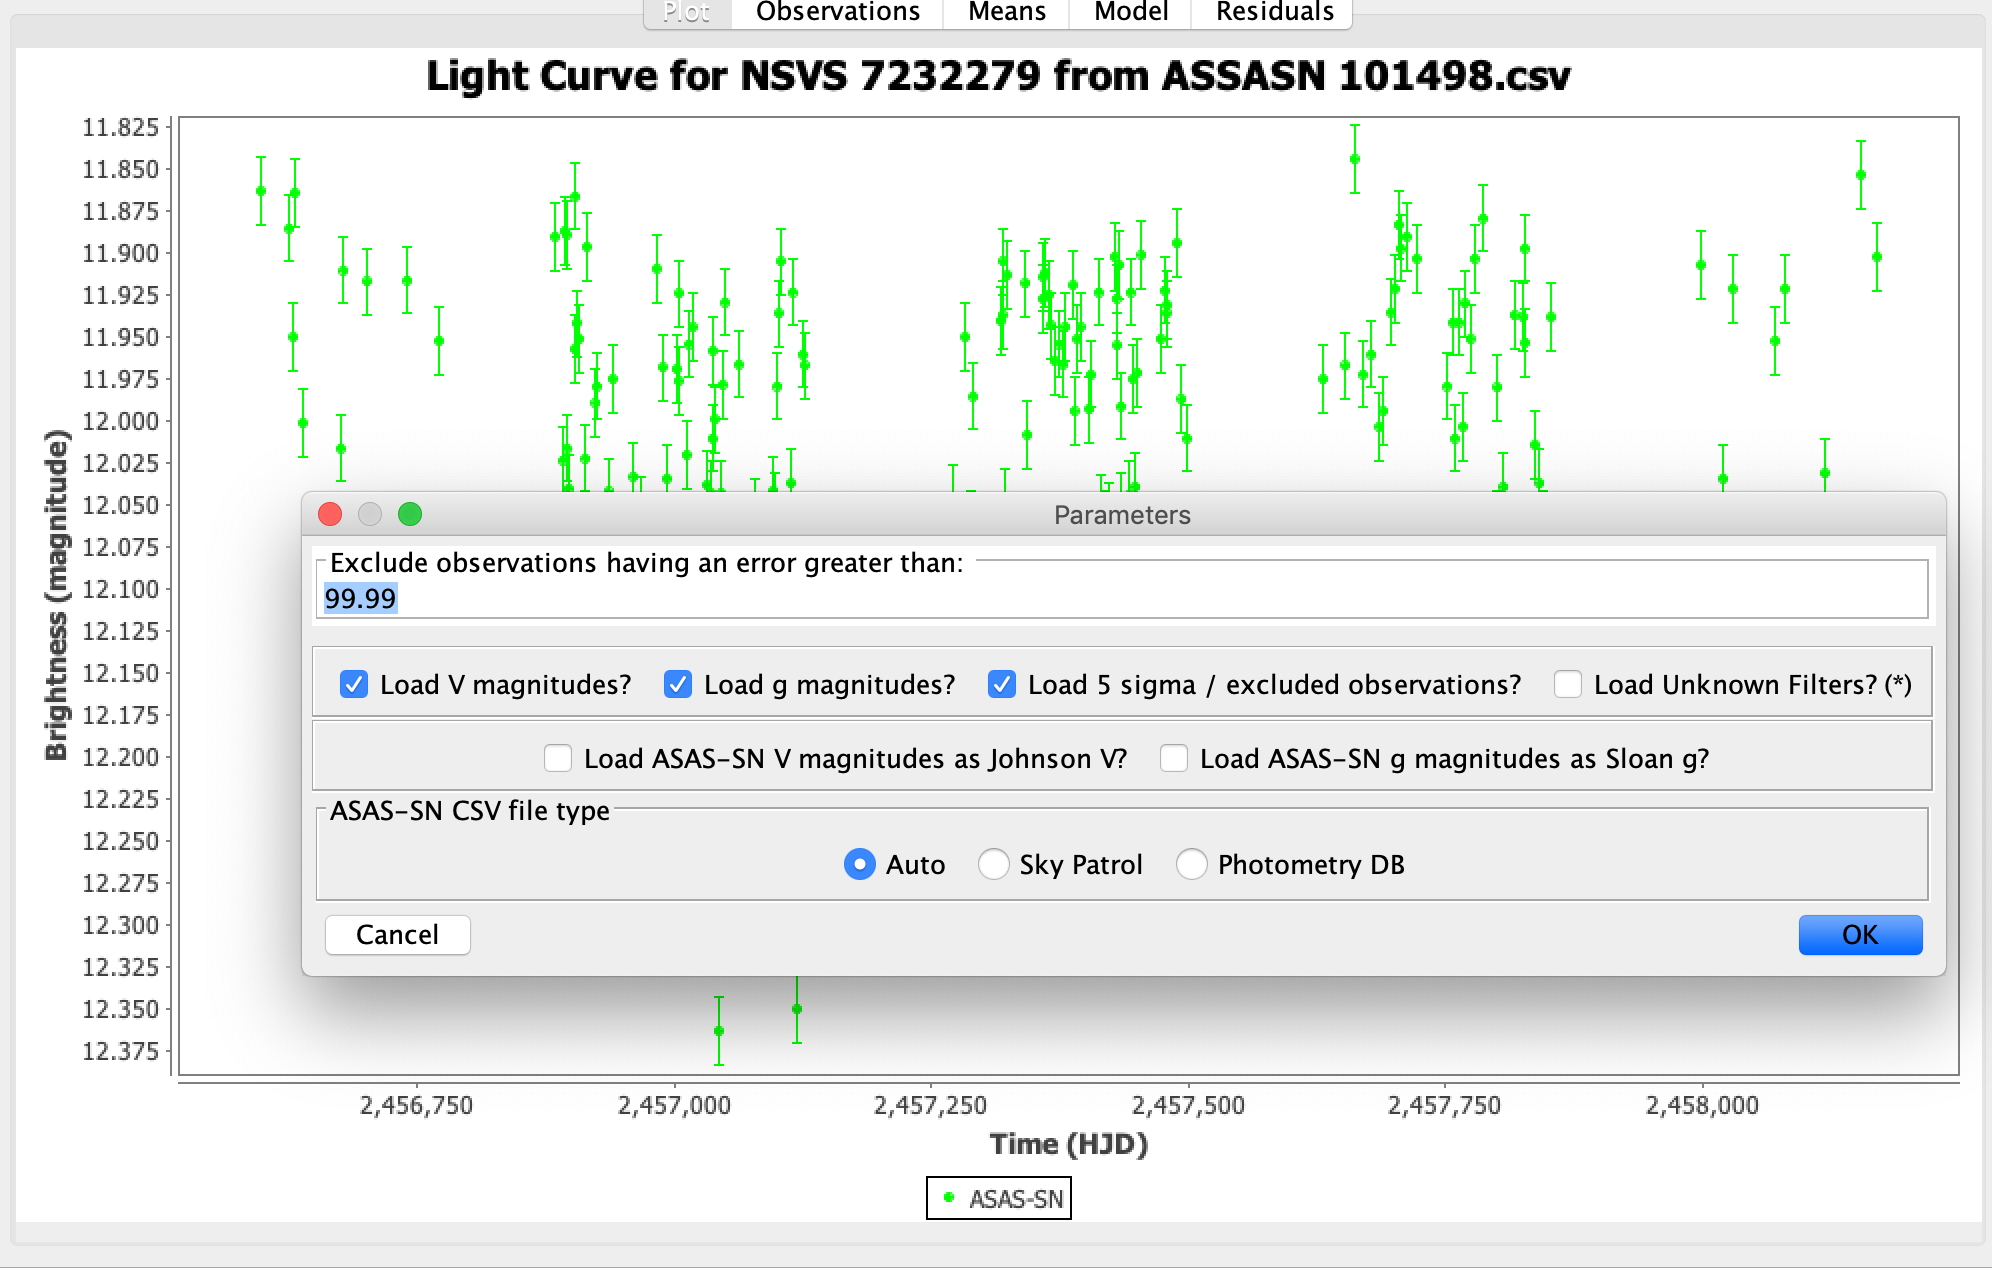Enable ASAS-SN V magnitudes as Johnson V

[558, 758]
